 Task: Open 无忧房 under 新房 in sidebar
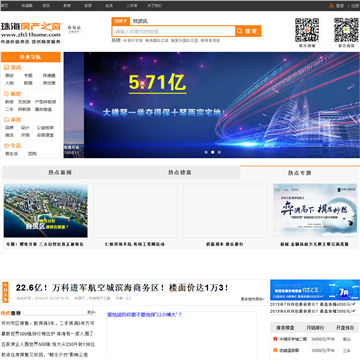24,102
